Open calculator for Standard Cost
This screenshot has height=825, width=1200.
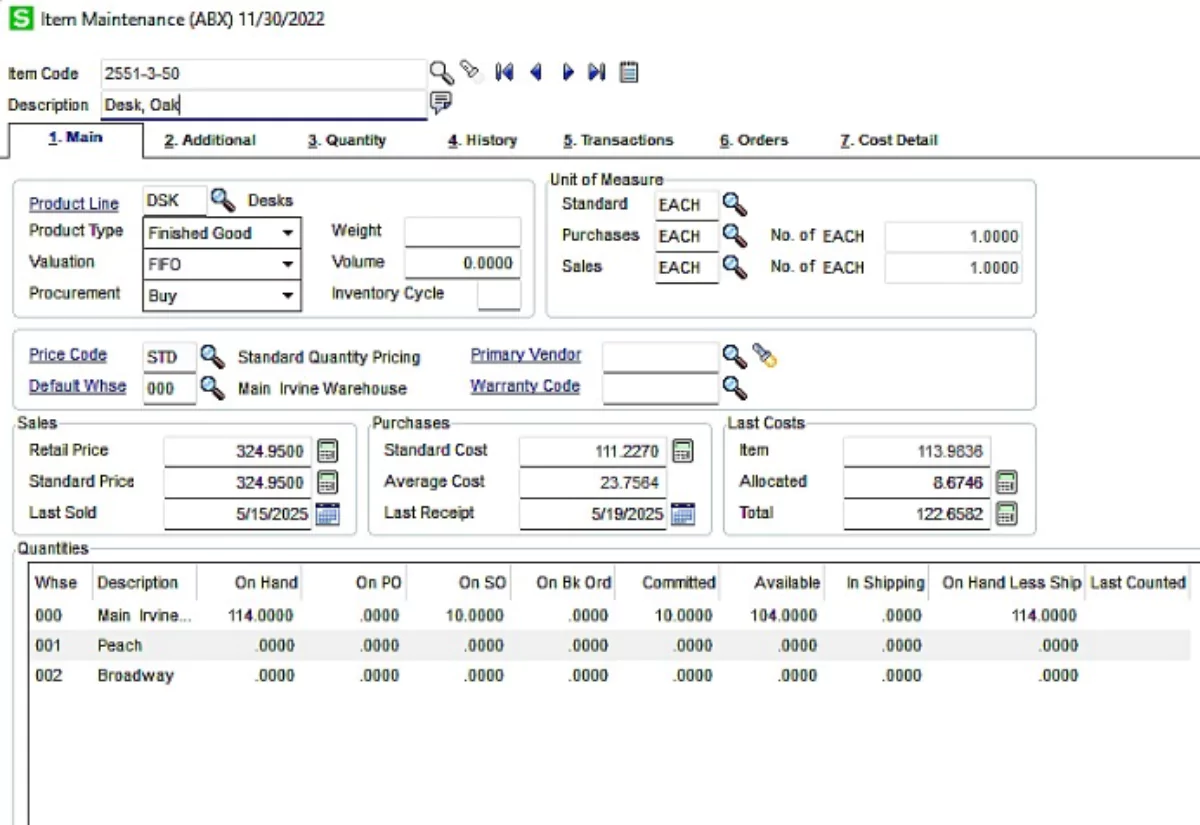[683, 451]
